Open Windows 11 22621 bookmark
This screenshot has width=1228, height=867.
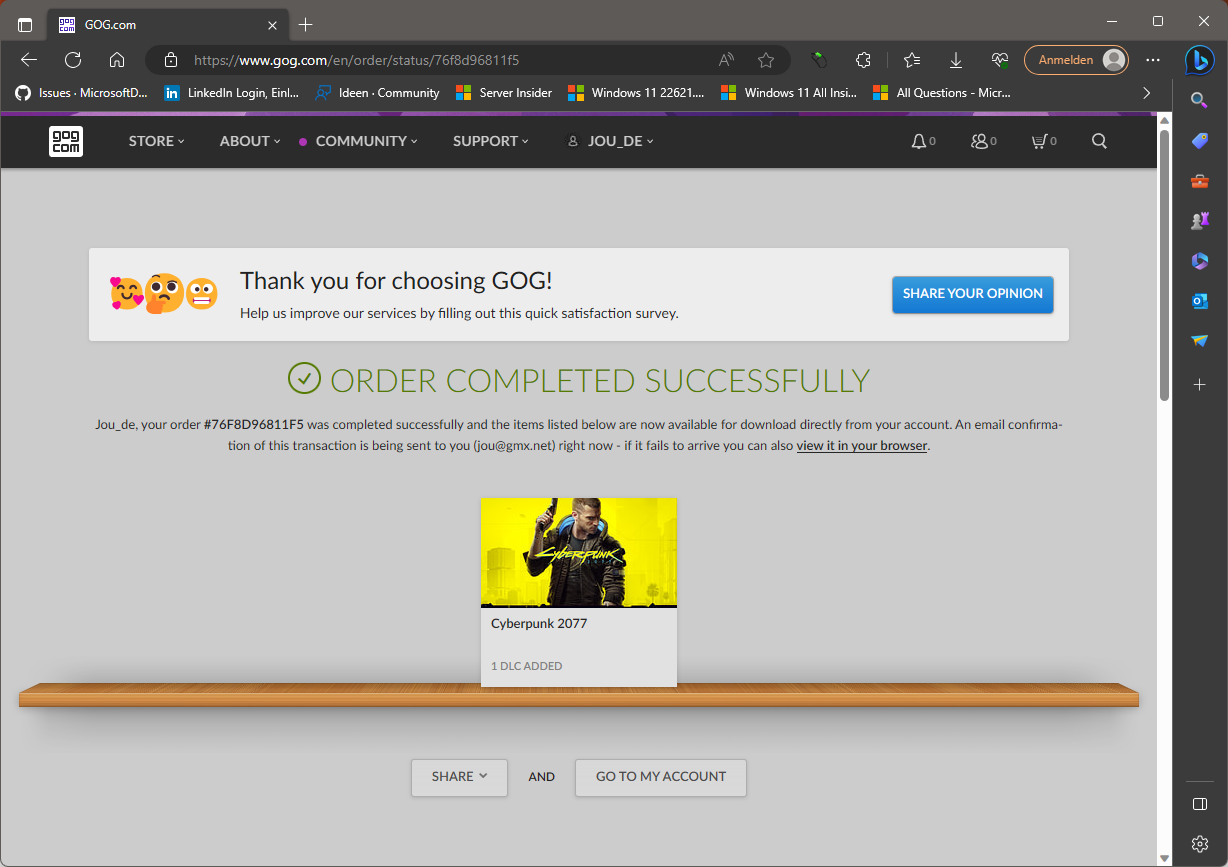[636, 92]
